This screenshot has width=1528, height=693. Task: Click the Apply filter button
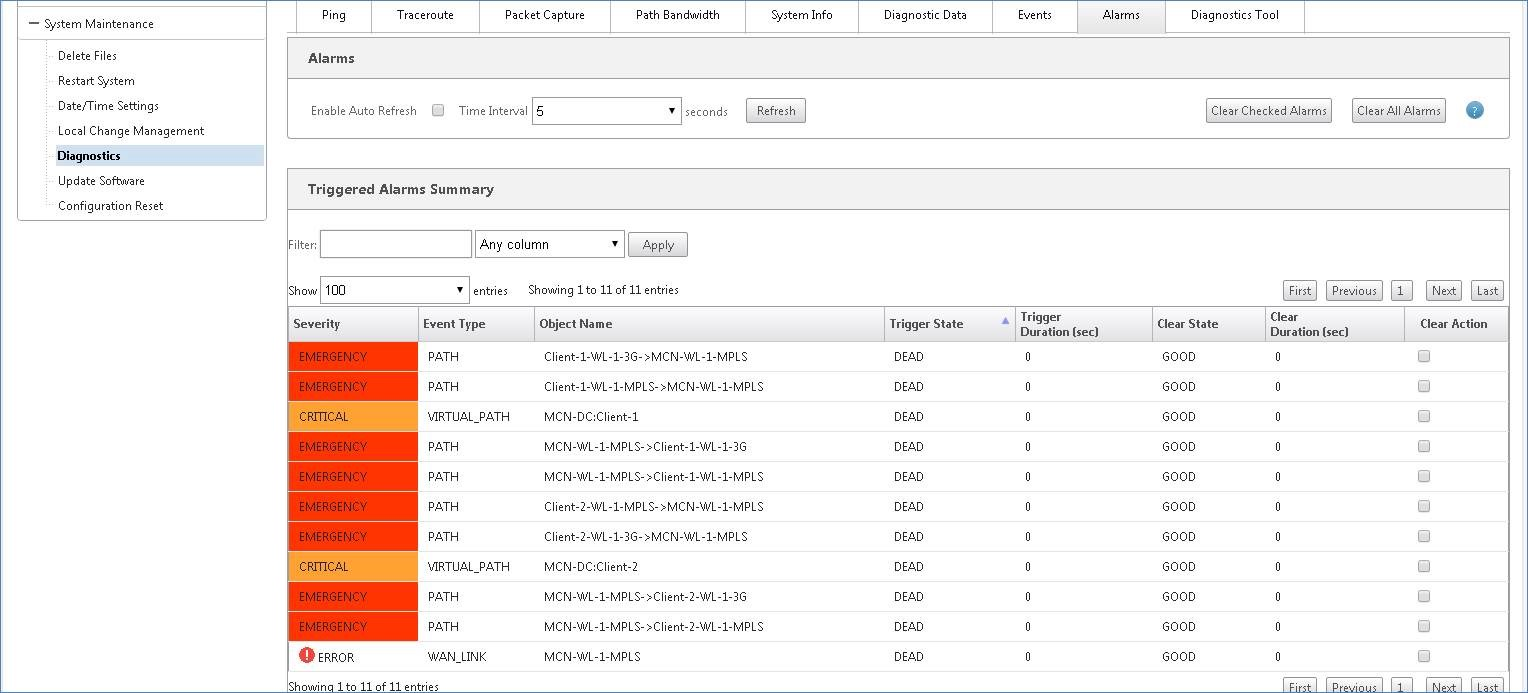click(x=658, y=245)
